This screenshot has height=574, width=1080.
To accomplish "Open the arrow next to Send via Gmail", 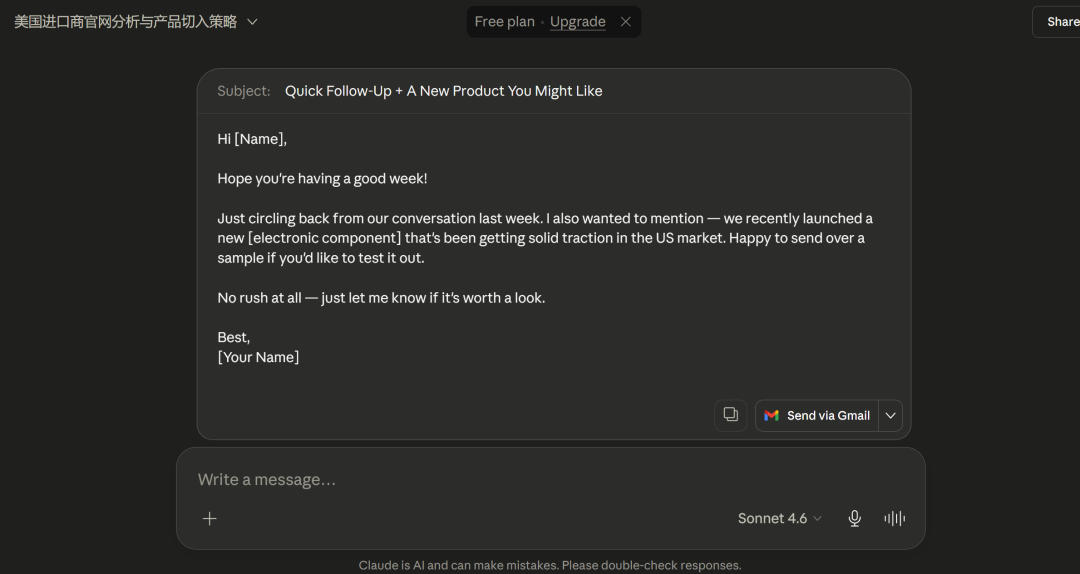I will (x=890, y=416).
